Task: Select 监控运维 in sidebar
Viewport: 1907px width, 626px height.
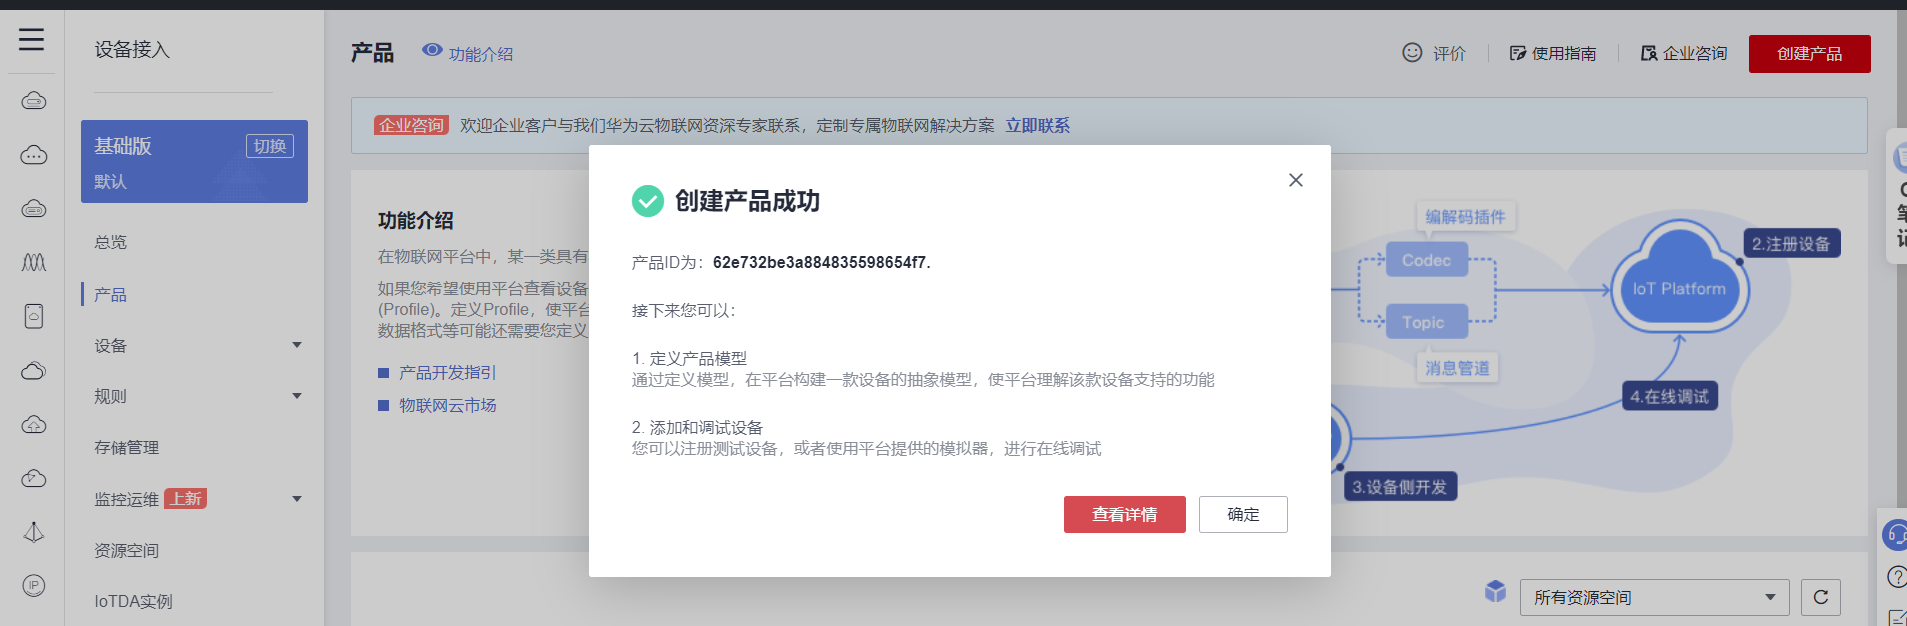Action: point(127,500)
